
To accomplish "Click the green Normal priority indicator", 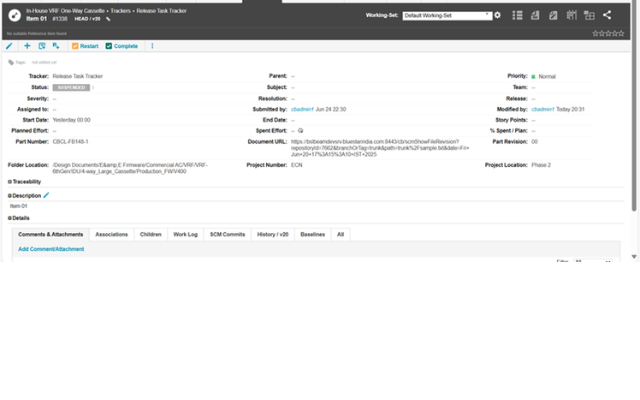I will coord(533,77).
